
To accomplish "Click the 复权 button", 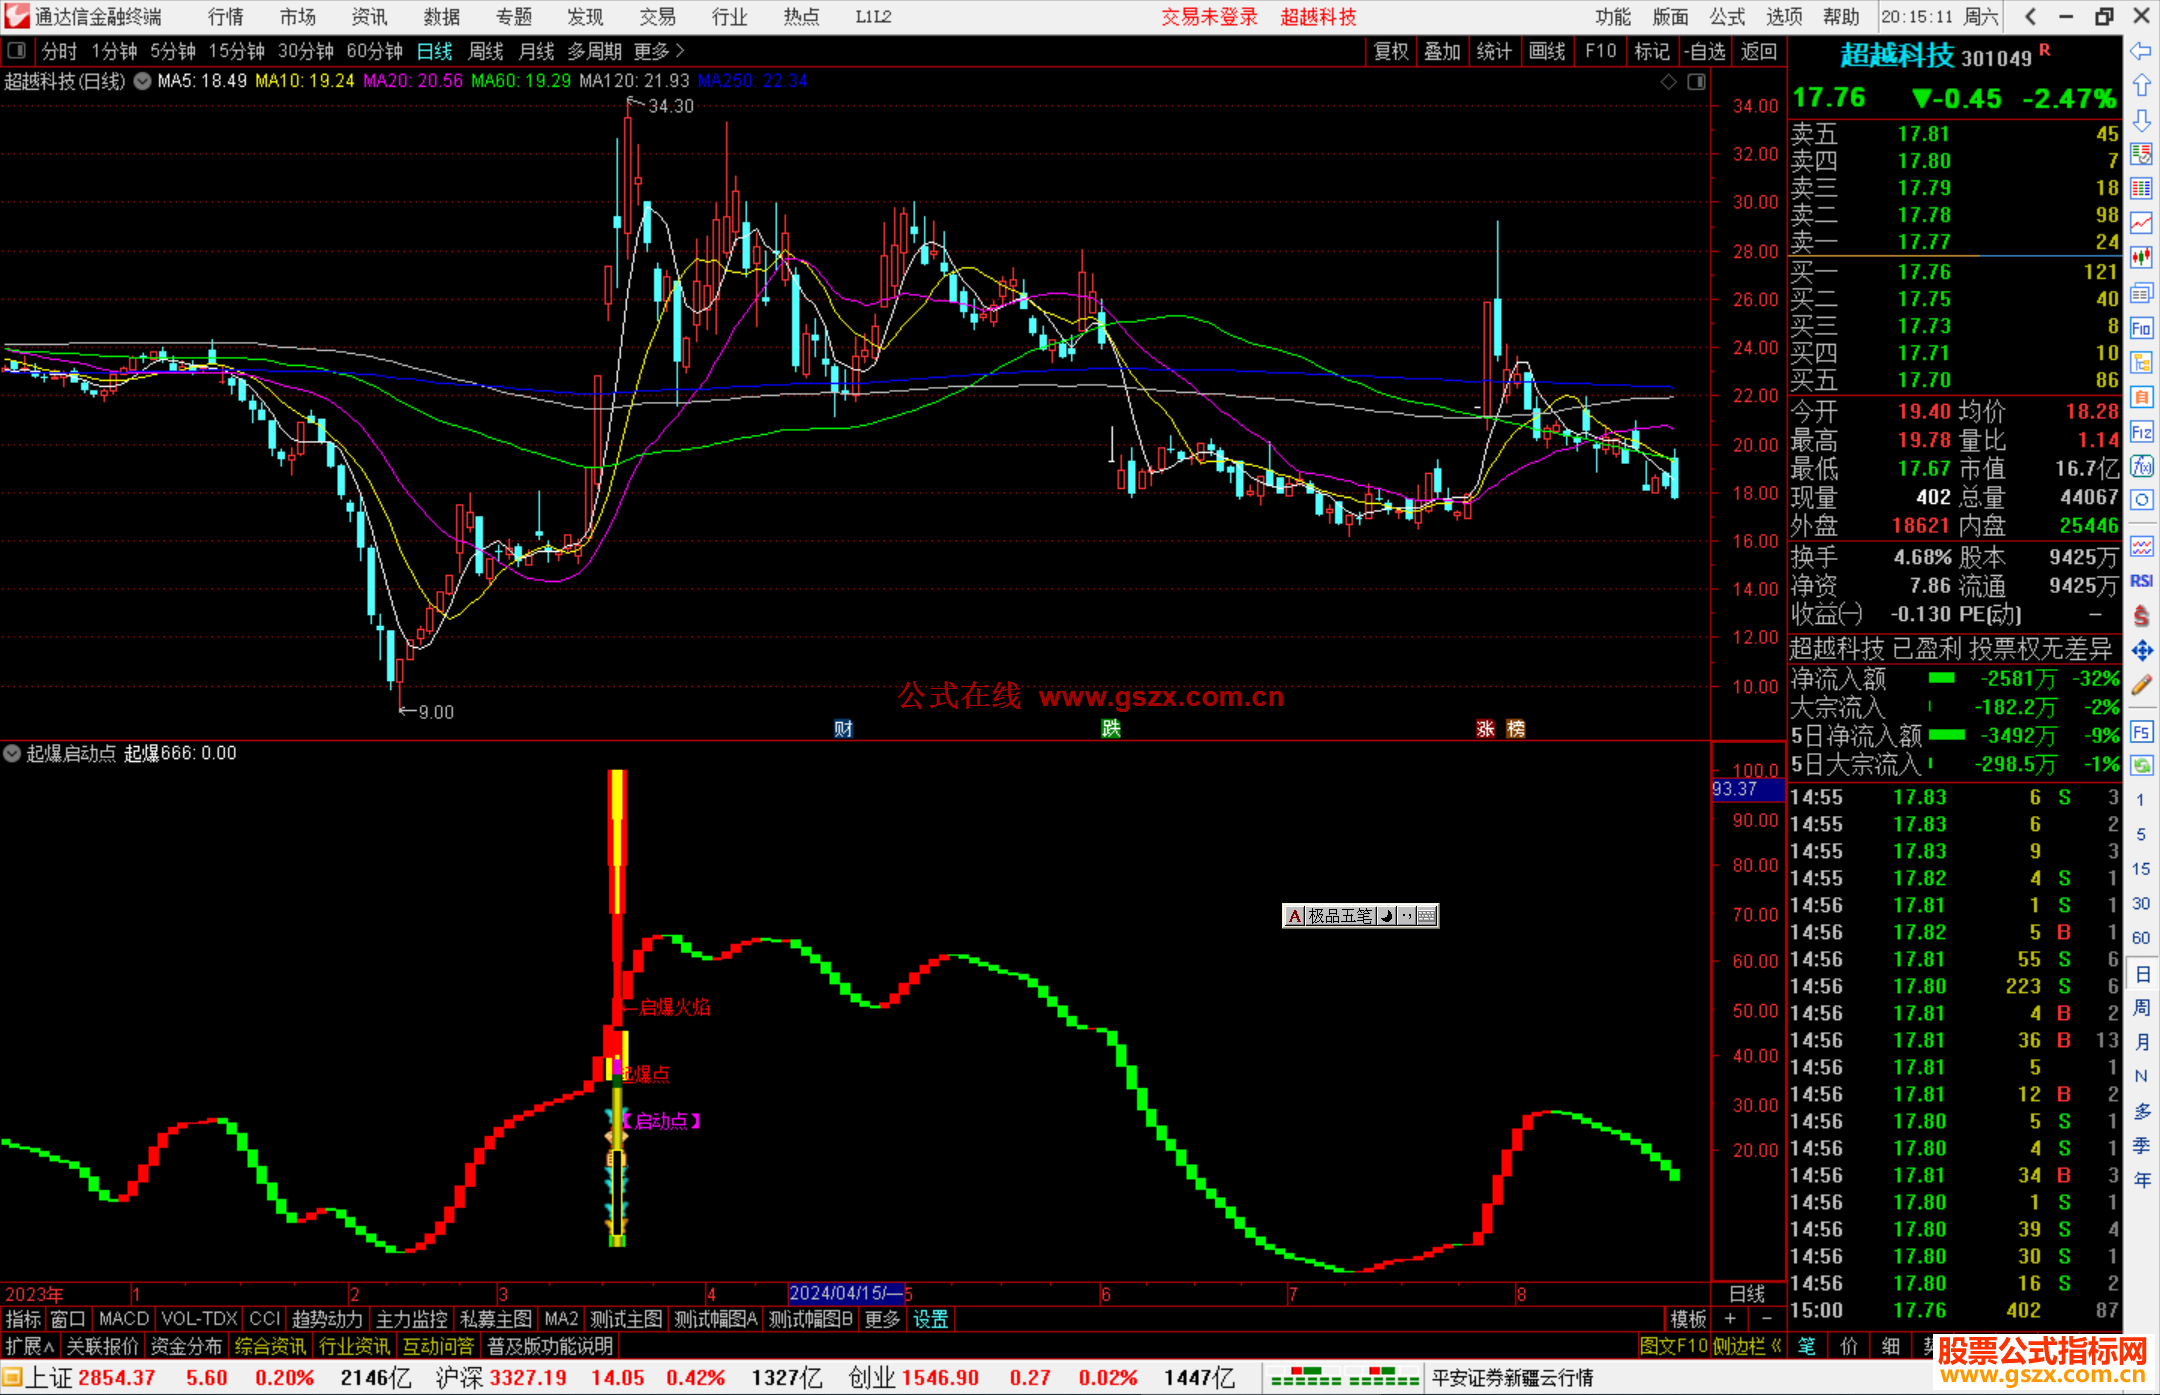I will pyautogui.click(x=1390, y=51).
